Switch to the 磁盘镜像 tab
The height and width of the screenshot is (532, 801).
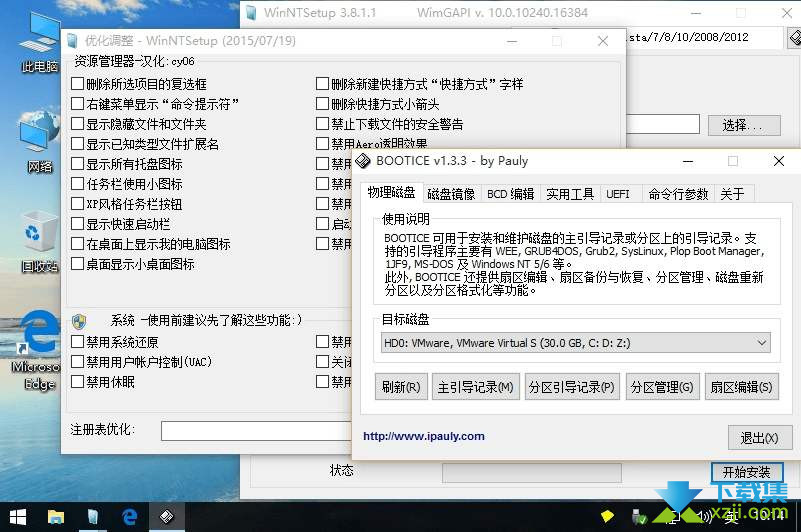[451, 194]
